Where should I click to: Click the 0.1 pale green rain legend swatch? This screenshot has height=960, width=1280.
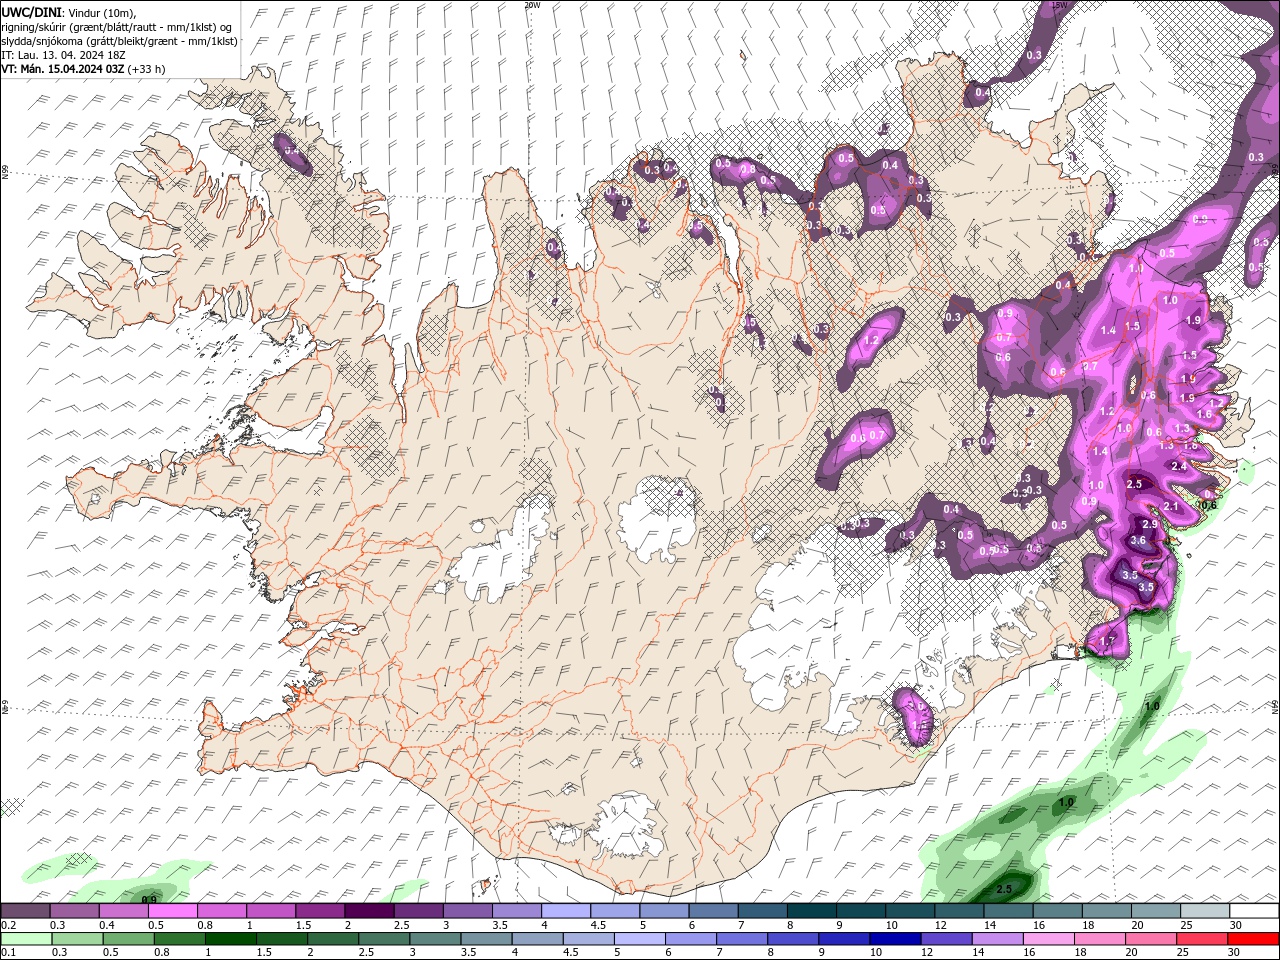click(x=25, y=939)
